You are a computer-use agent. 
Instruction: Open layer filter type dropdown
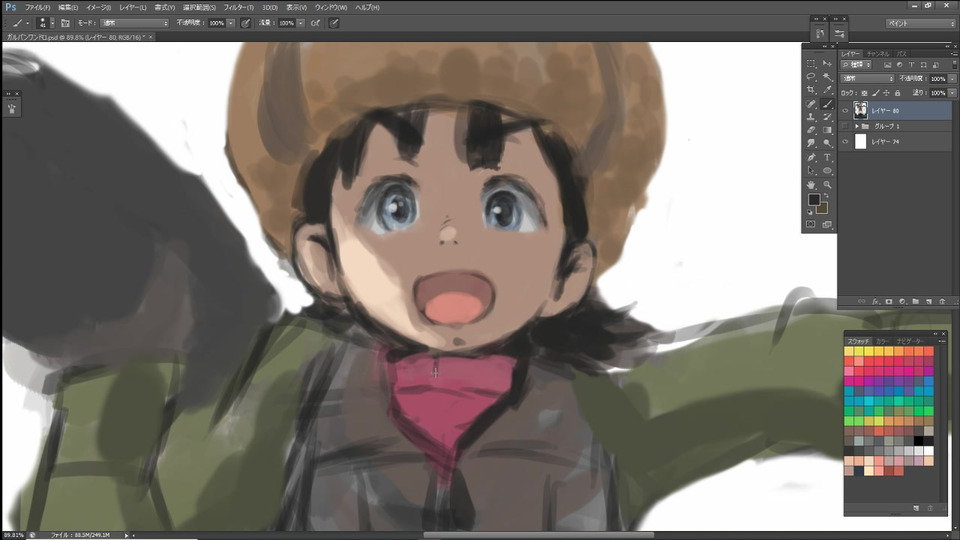tap(857, 65)
